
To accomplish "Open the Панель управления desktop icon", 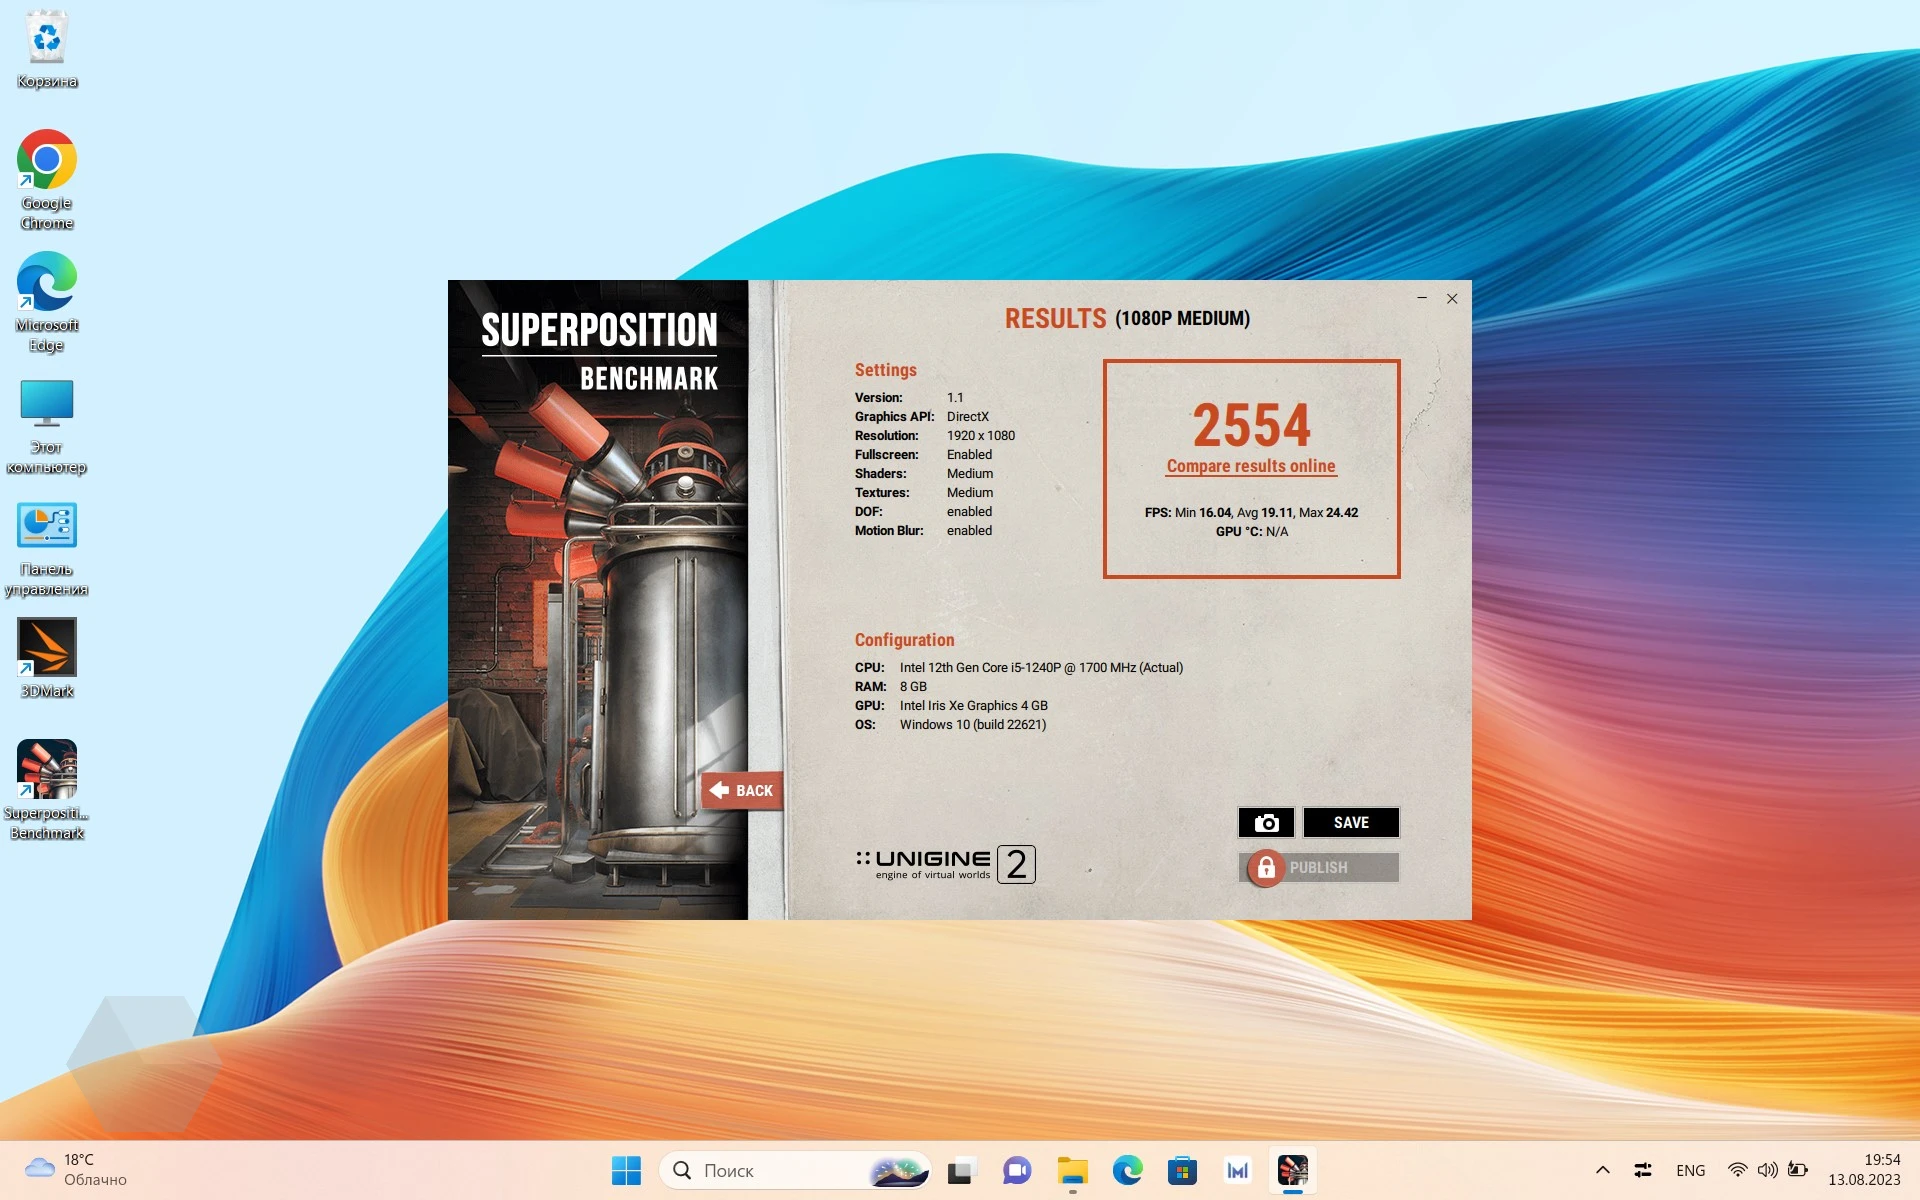I will click(47, 548).
